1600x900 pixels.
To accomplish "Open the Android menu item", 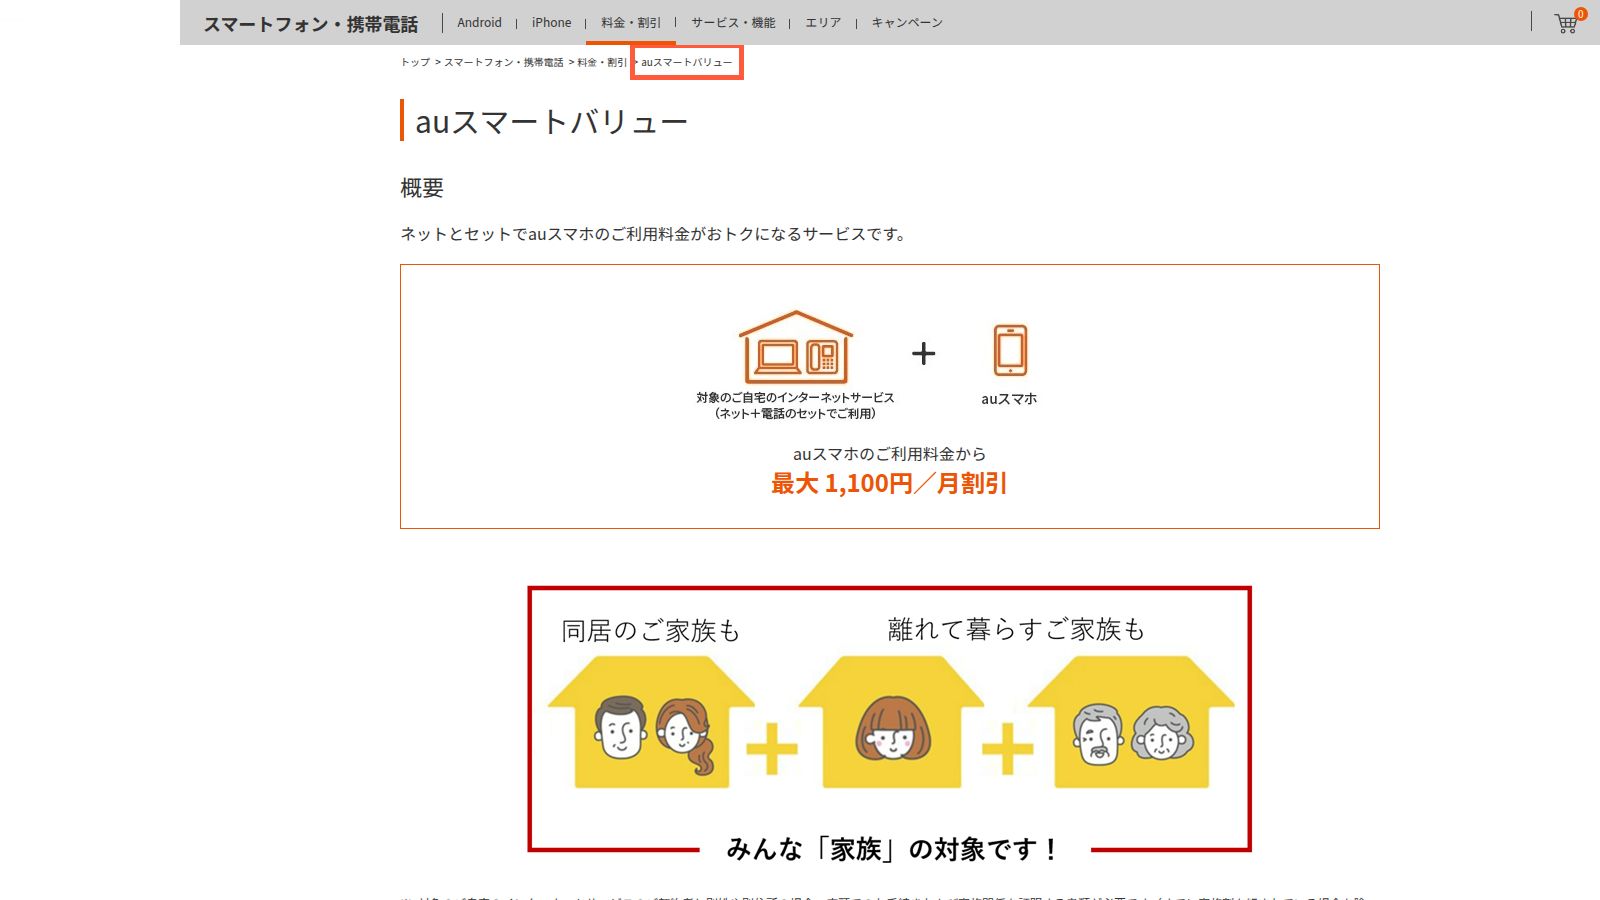I will (479, 22).
